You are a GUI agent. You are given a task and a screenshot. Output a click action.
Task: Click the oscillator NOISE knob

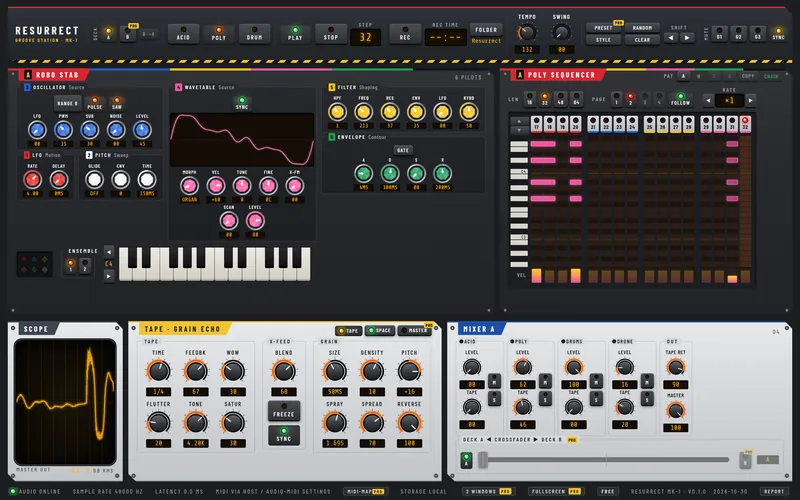[116, 130]
